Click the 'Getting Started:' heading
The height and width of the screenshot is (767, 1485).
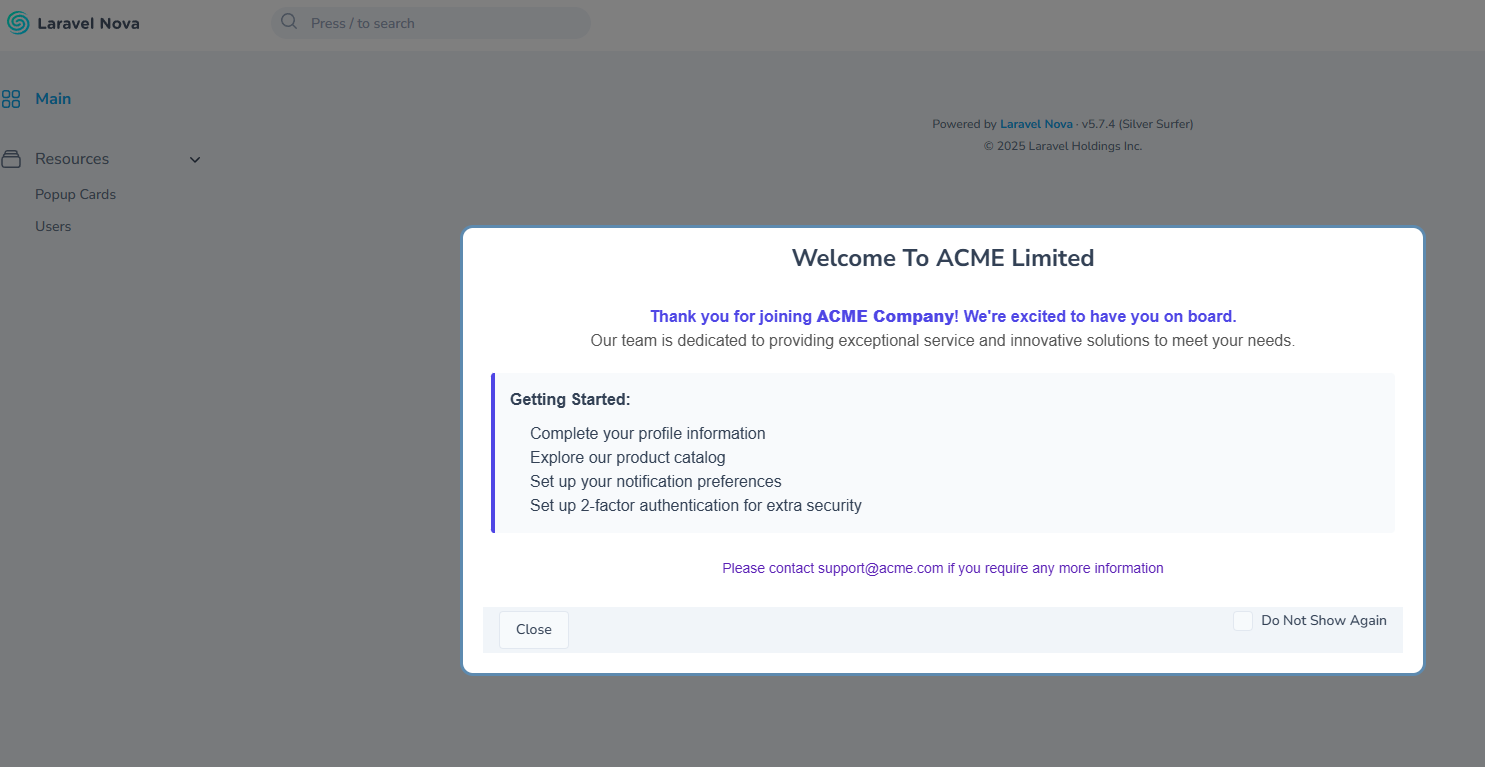coord(570,400)
